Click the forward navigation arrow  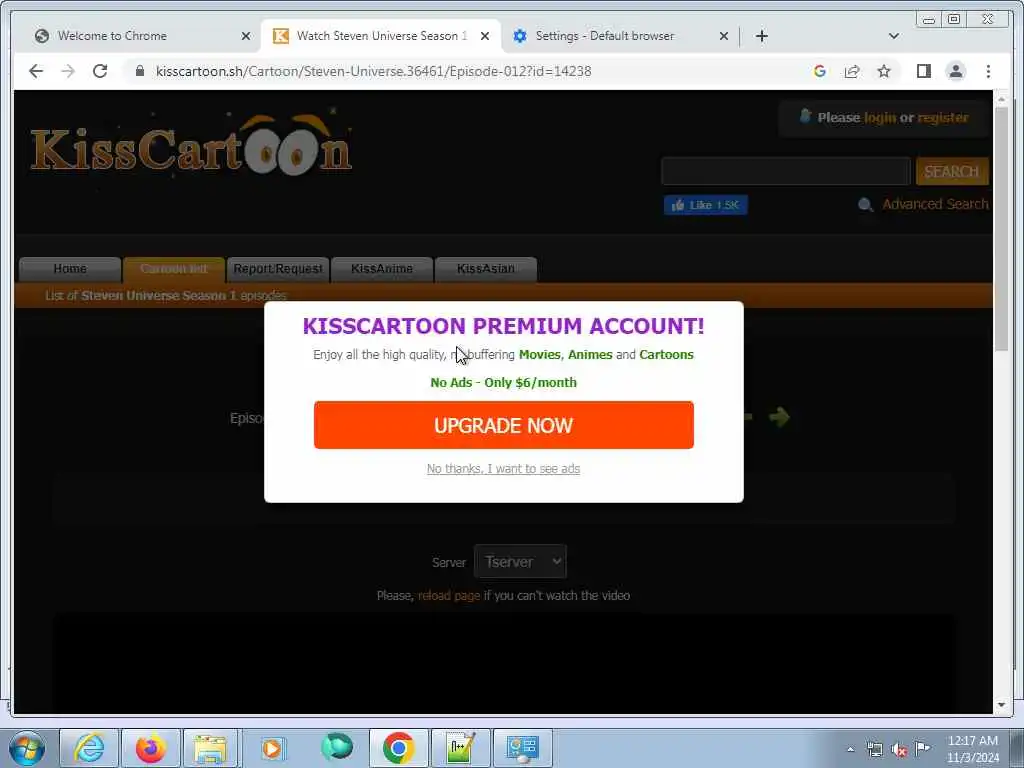coord(68,71)
